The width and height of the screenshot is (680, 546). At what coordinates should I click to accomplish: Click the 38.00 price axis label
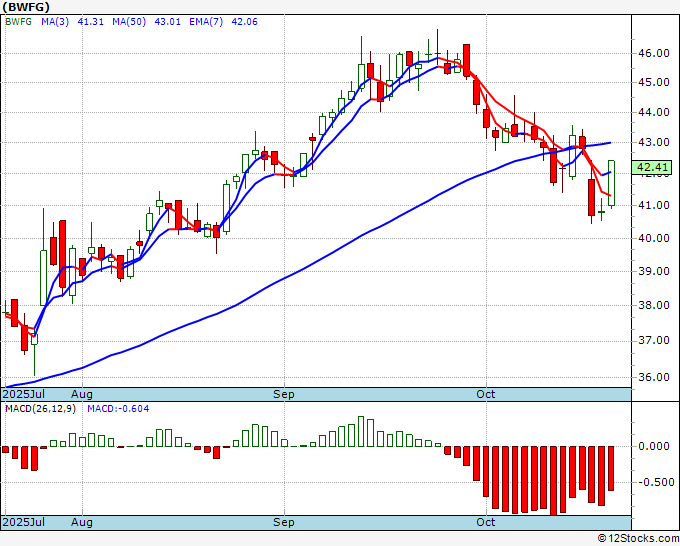[654, 305]
